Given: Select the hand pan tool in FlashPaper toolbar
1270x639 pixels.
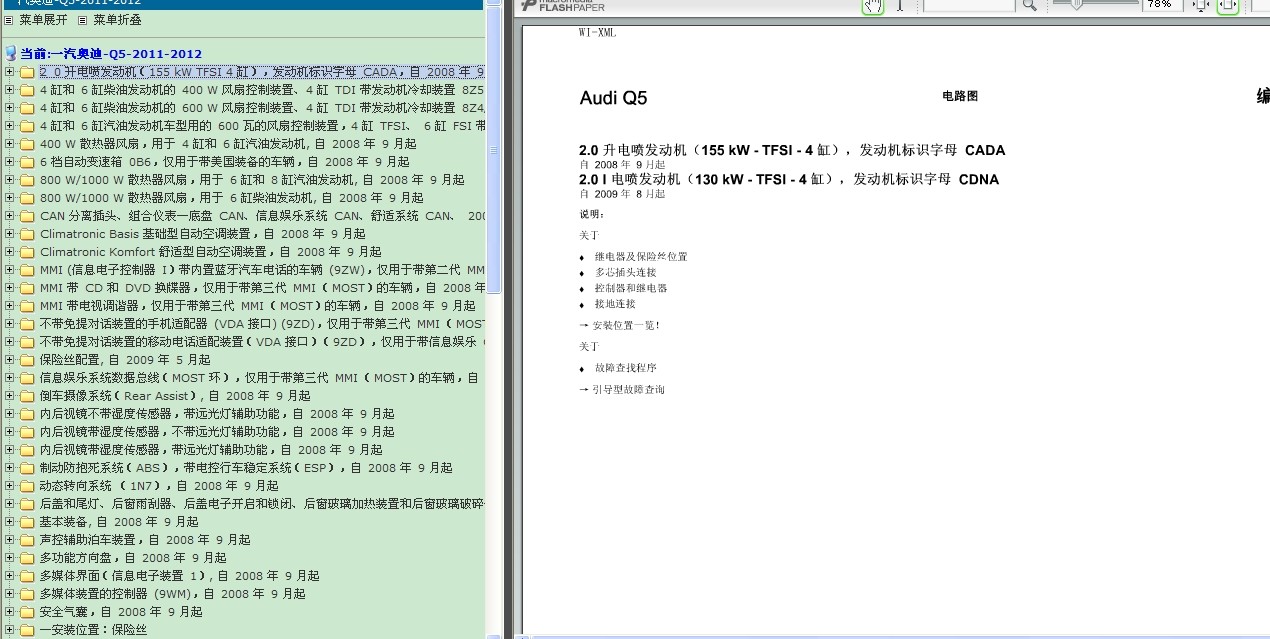Looking at the screenshot, I should (873, 5).
